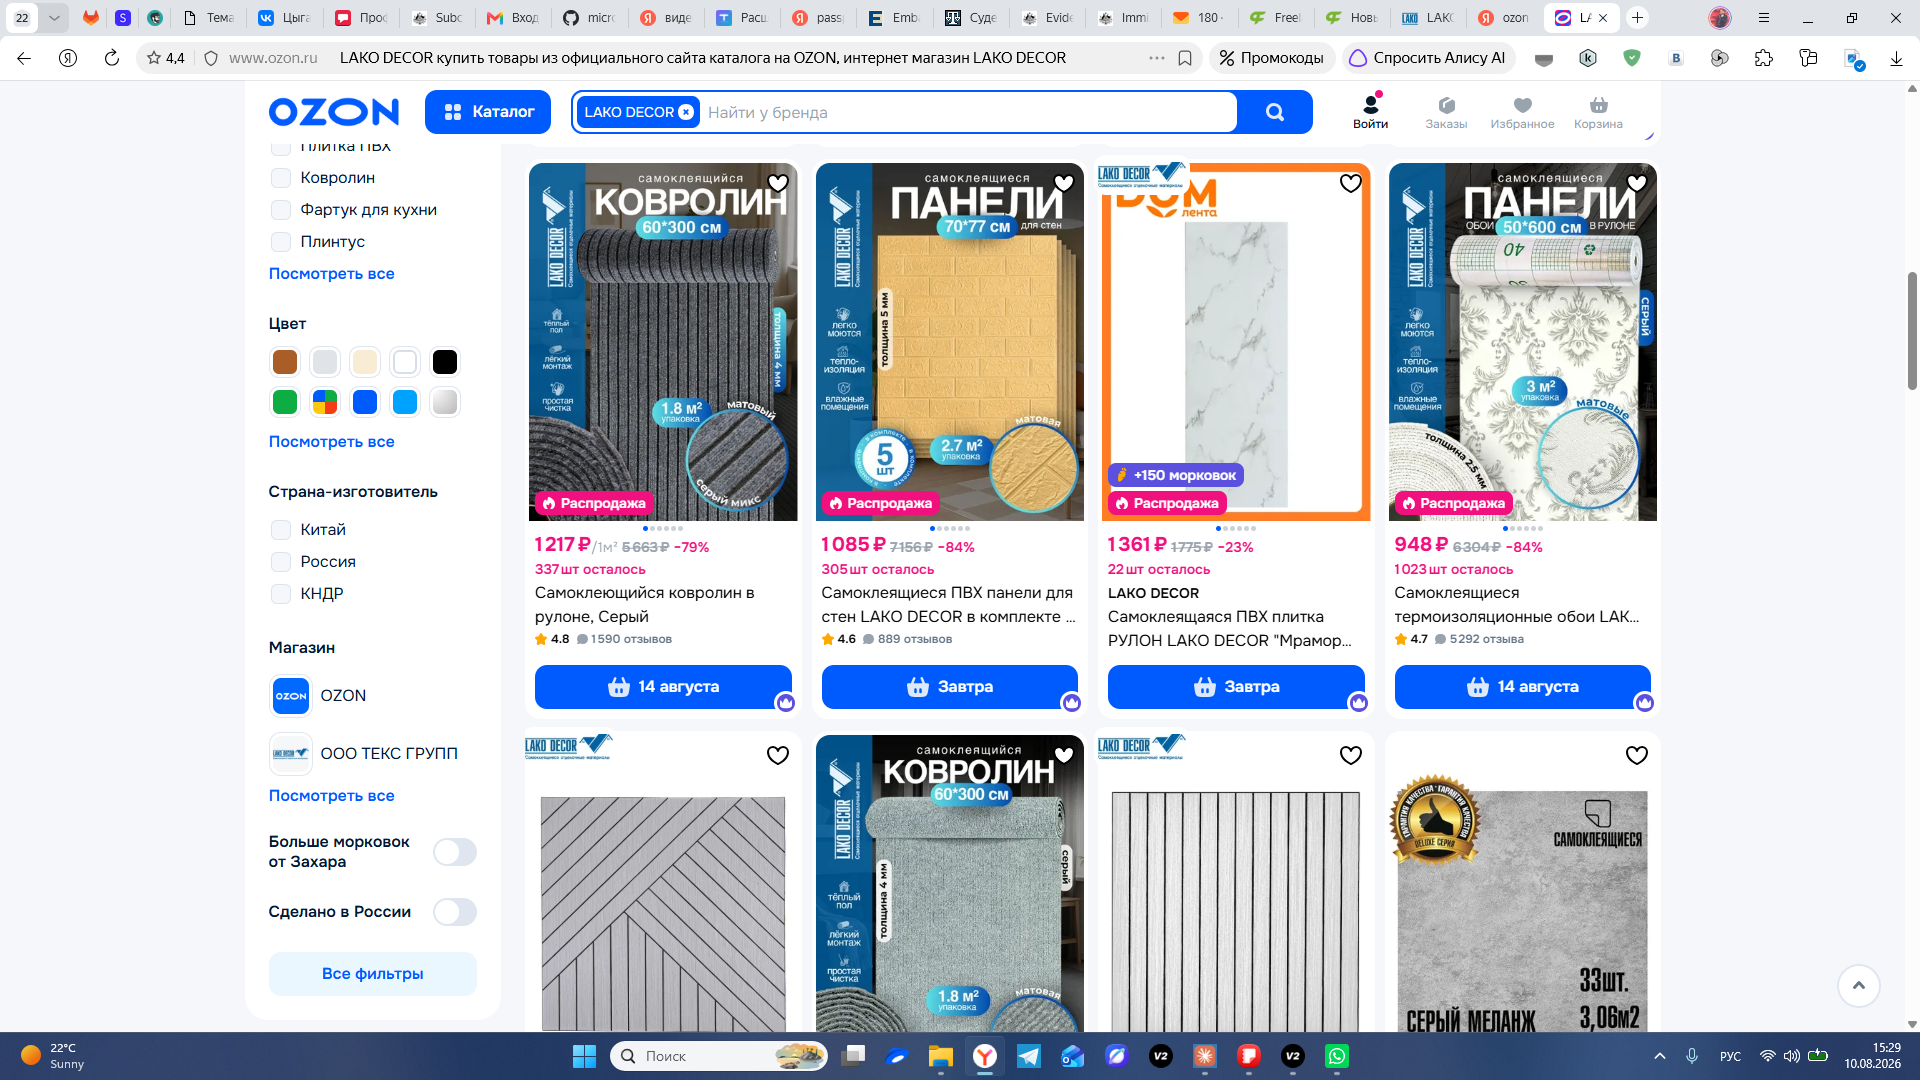Submit the brand search with magnifier button
Image resolution: width=1920 pixels, height=1080 pixels.
(x=1274, y=112)
